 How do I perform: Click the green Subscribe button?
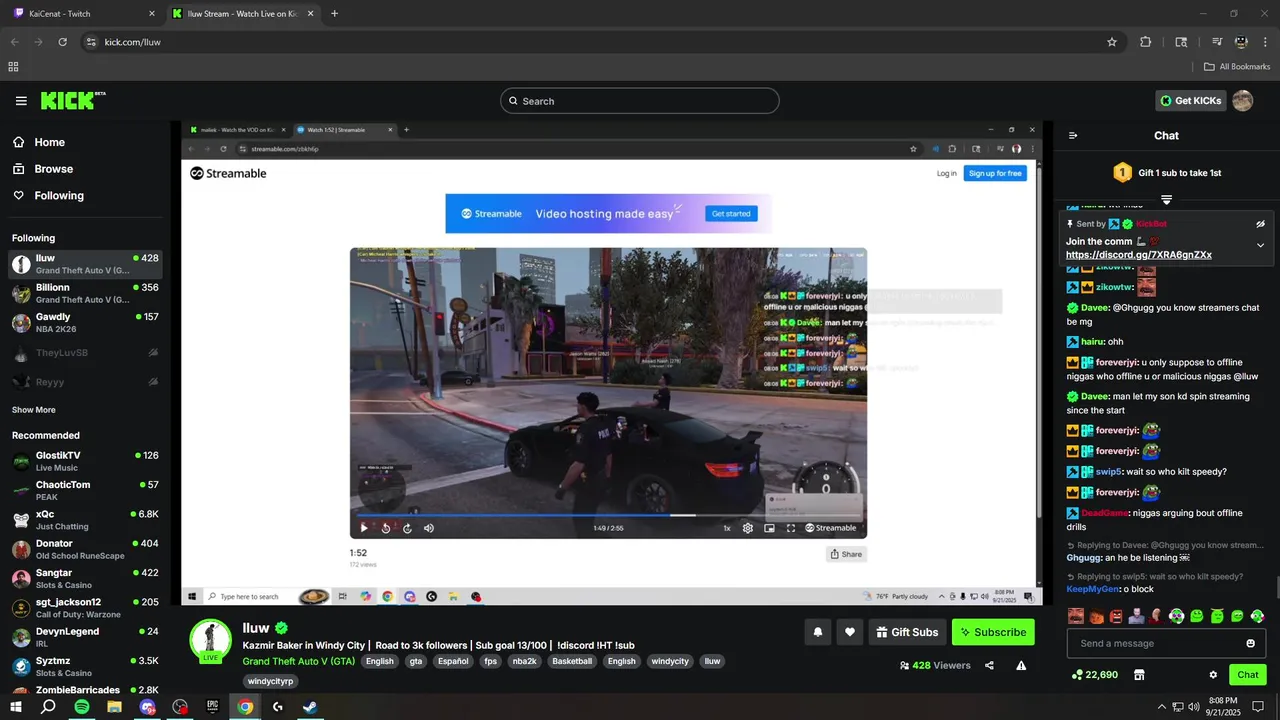pyautogui.click(x=993, y=632)
